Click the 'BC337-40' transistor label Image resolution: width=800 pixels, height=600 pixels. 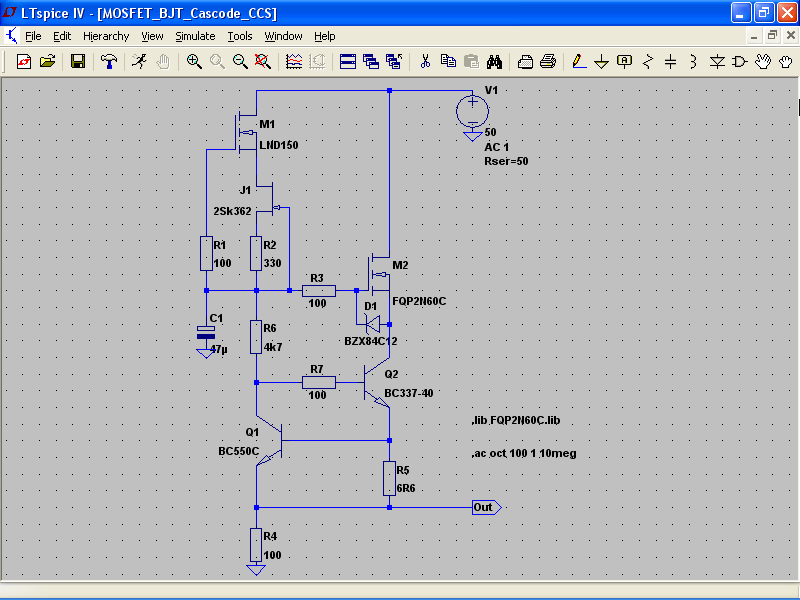[409, 393]
